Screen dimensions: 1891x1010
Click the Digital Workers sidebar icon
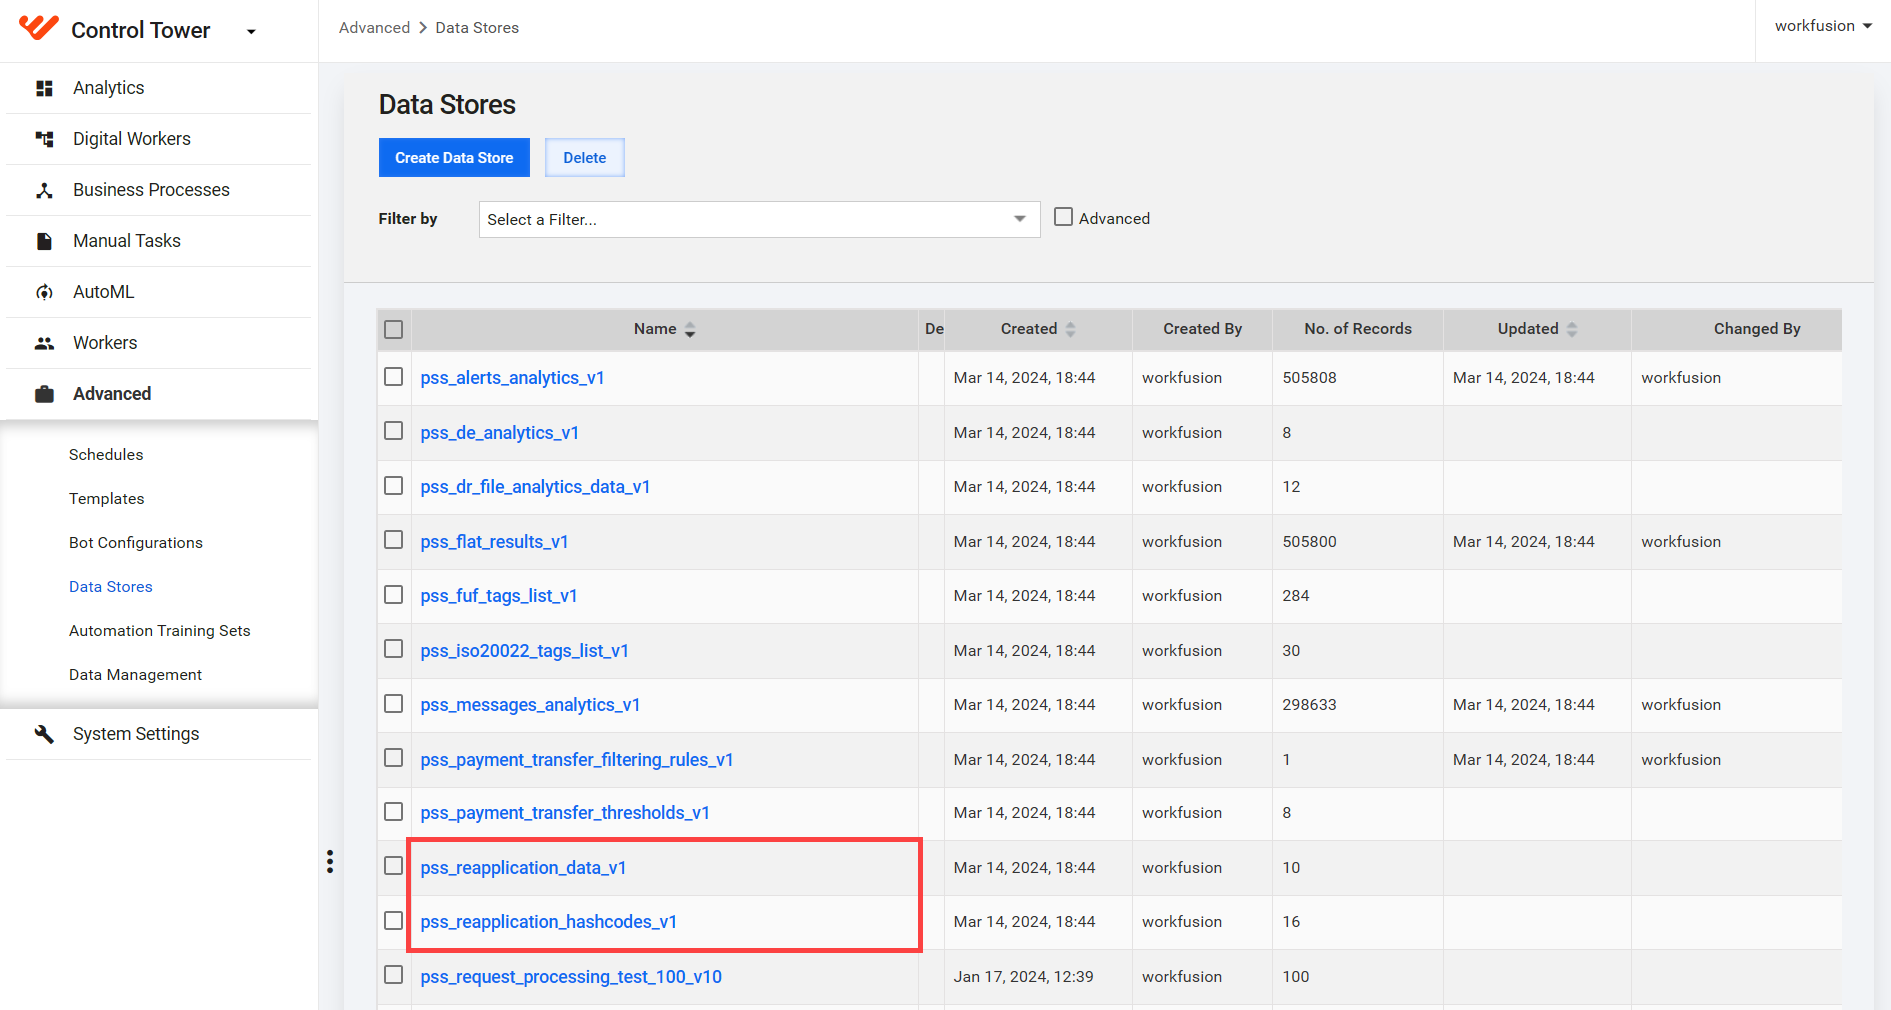click(44, 139)
